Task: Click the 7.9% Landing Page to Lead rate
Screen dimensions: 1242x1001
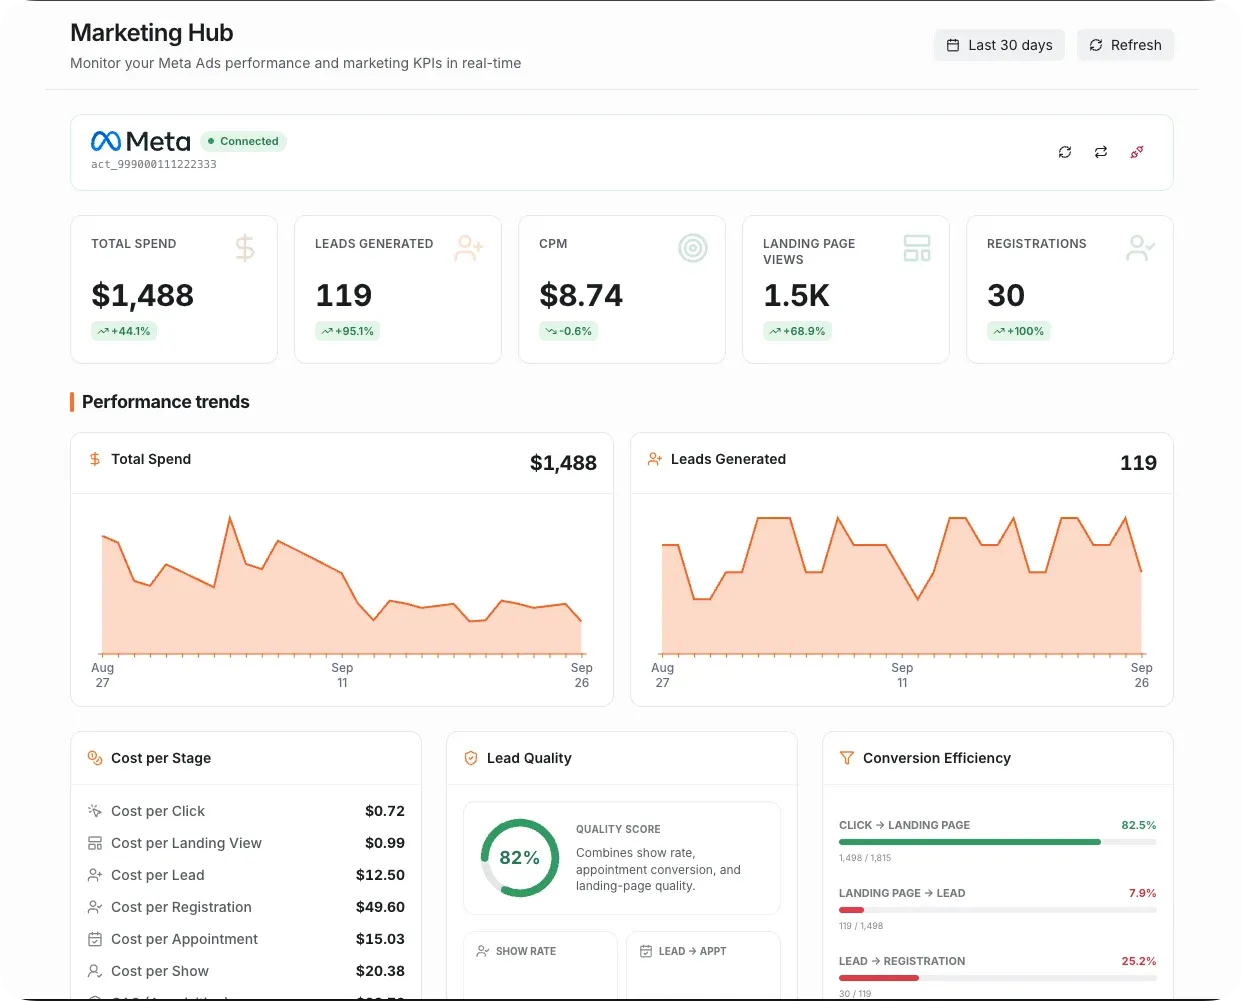Action: click(x=1143, y=893)
